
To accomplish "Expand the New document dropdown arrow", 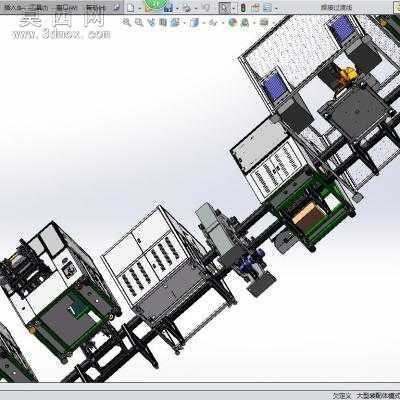I will (x=140, y=8).
